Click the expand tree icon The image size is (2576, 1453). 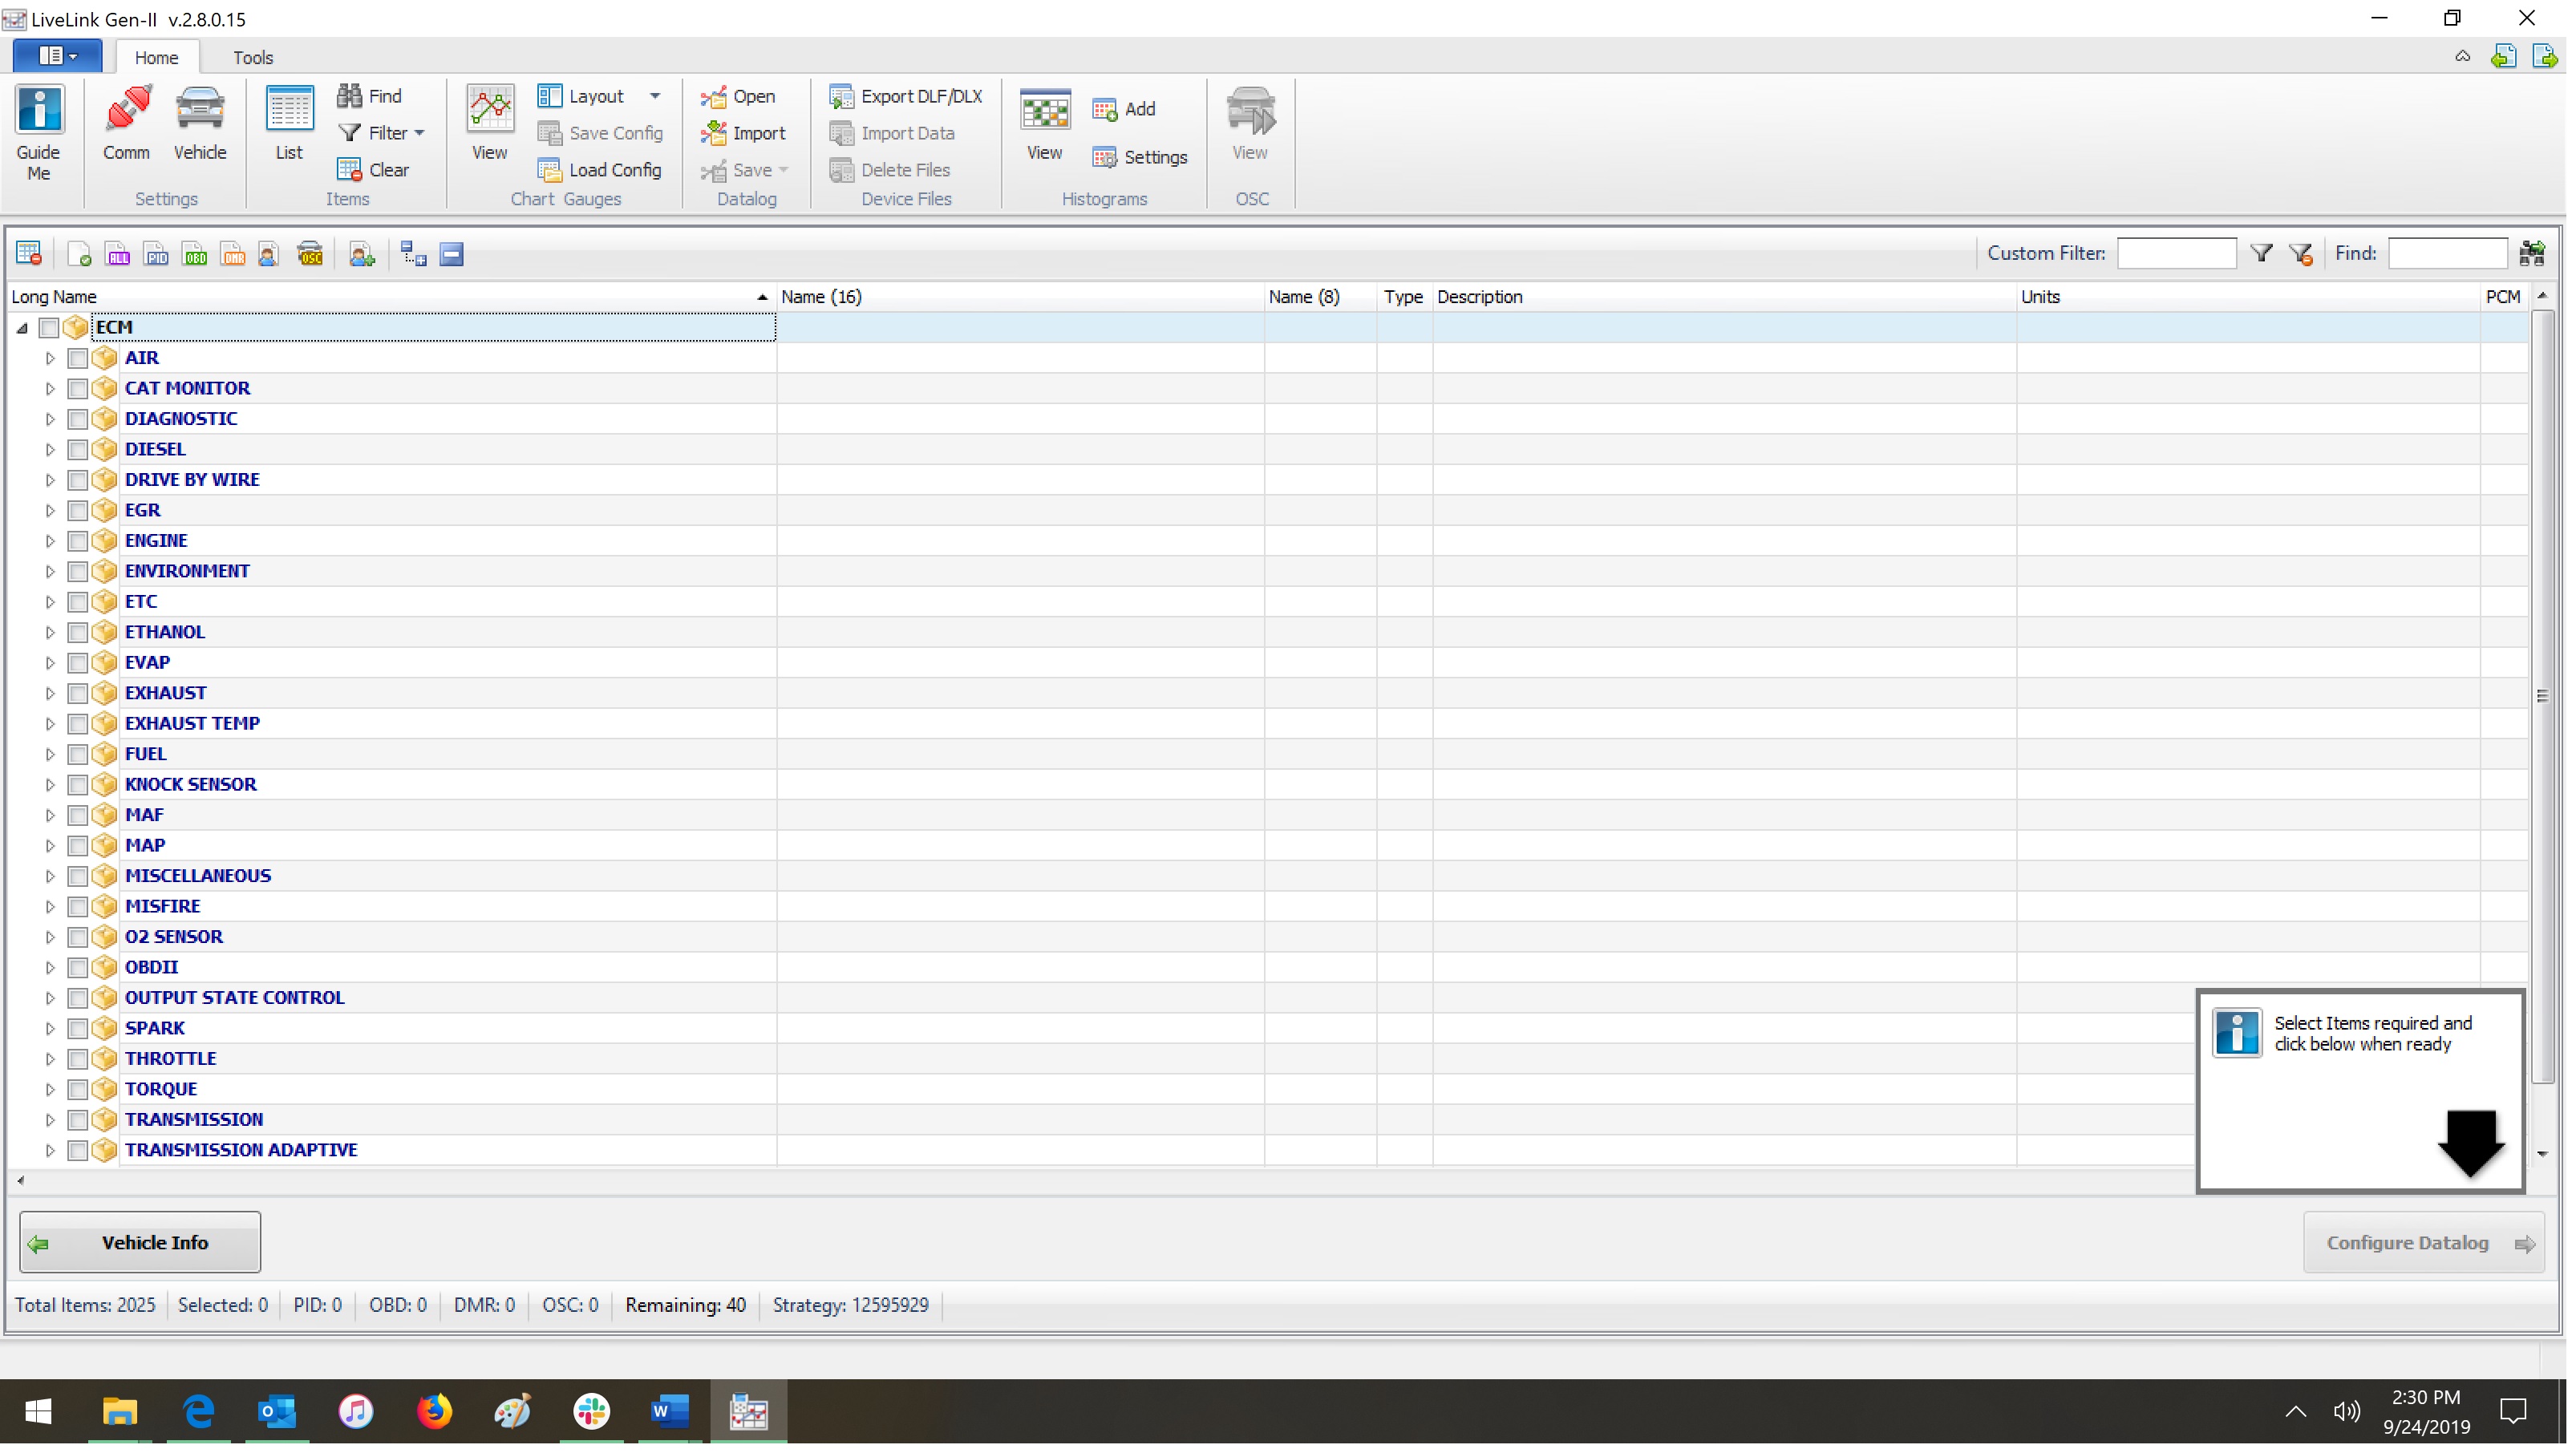pos(413,254)
